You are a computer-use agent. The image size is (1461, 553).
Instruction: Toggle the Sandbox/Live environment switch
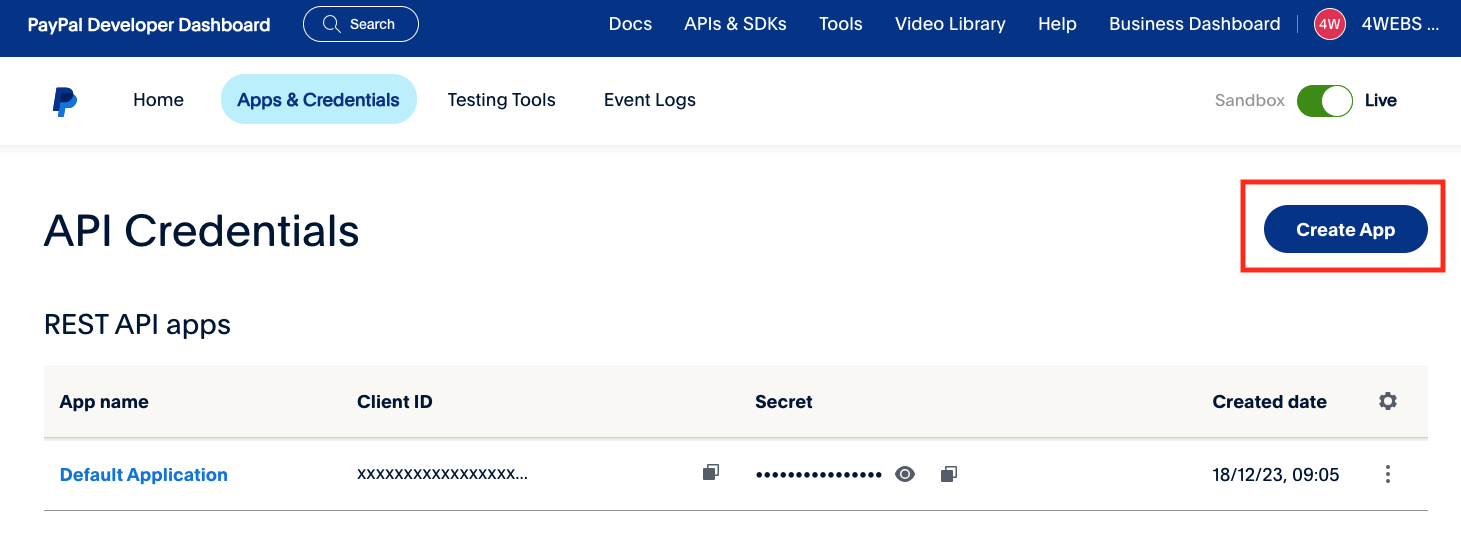[x=1324, y=100]
